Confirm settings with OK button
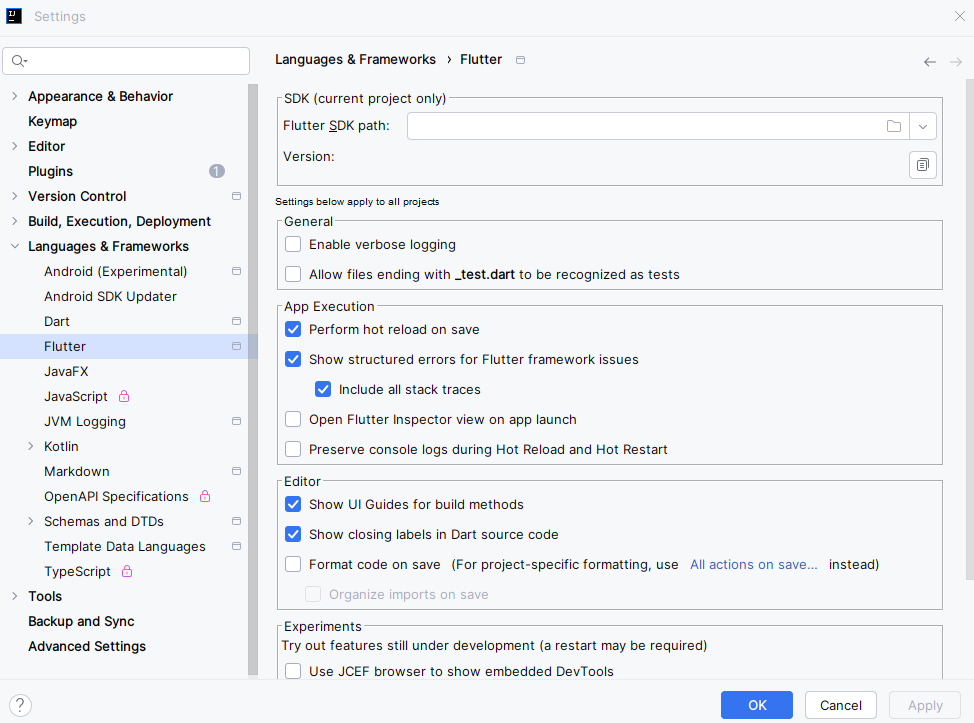Screen dimensions: 974x723 coord(757,705)
